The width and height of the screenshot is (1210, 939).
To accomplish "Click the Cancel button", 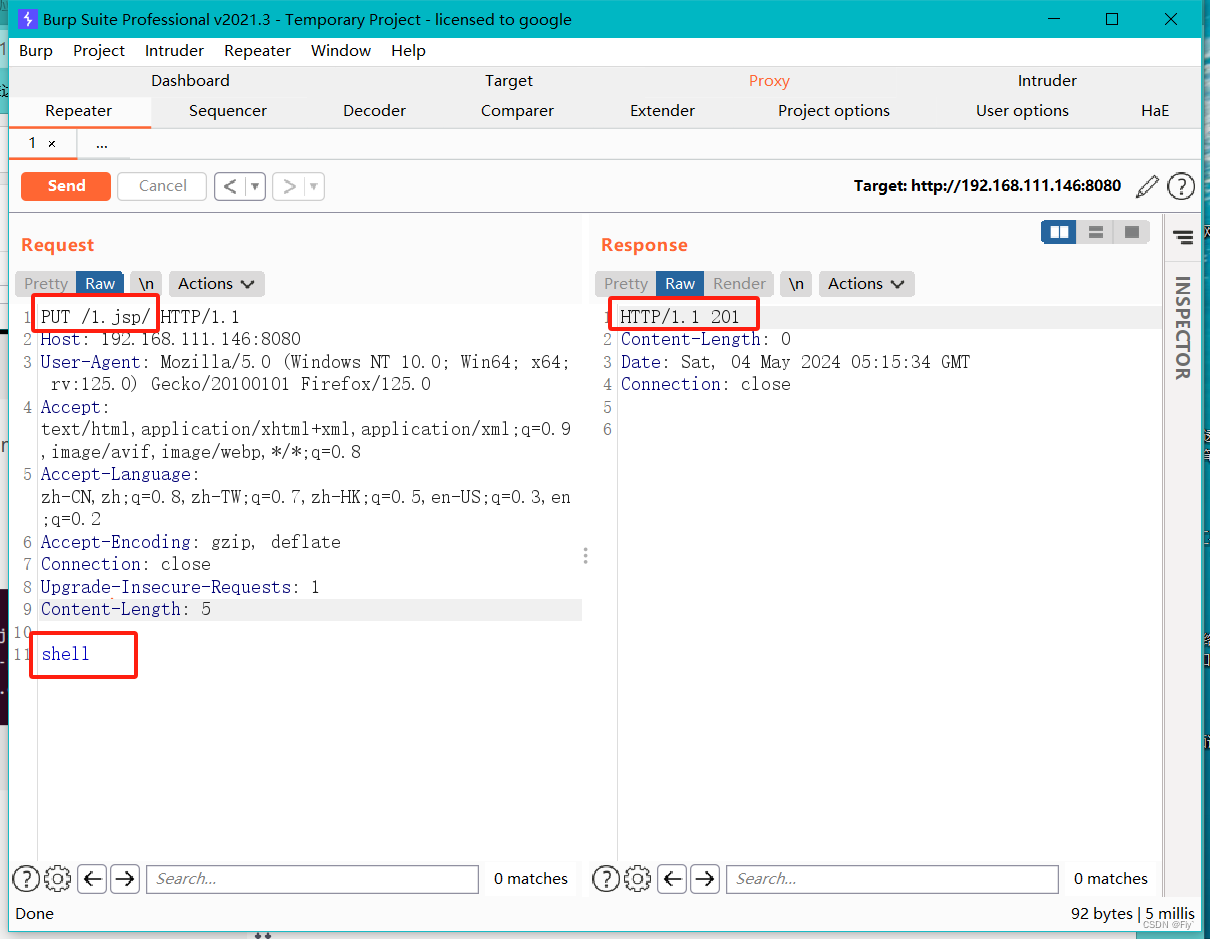I will [162, 186].
